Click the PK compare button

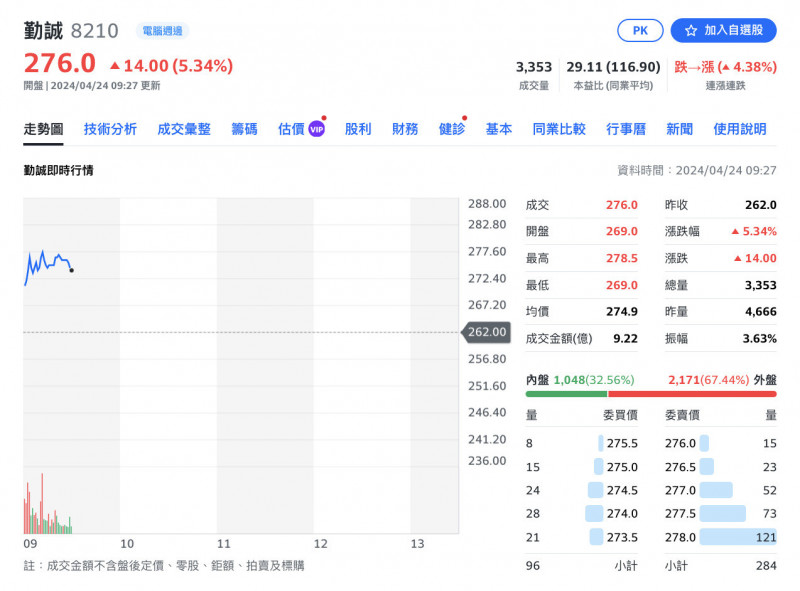(x=640, y=31)
